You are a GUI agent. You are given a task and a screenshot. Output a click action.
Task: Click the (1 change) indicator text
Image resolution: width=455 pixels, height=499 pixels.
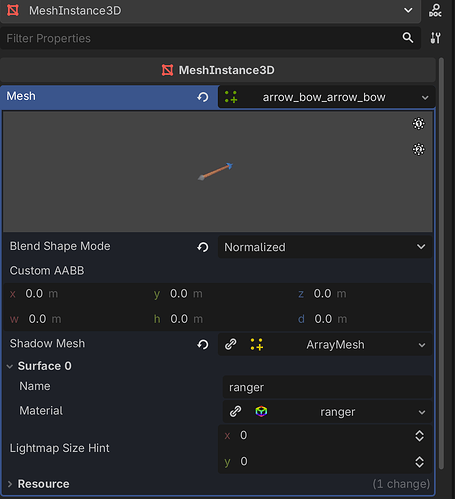coord(401,484)
